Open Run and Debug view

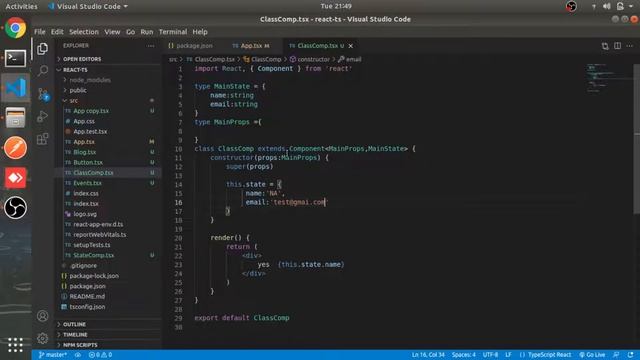42,116
